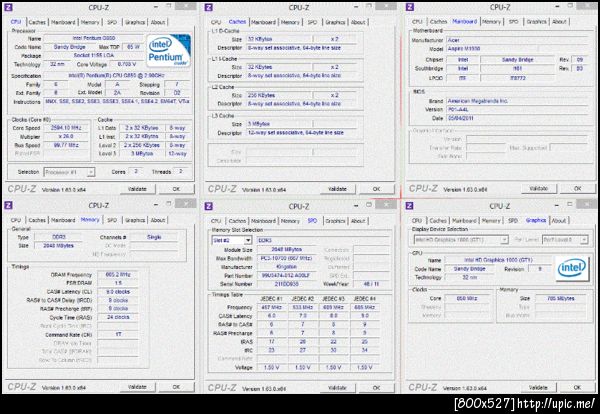Click the SPD Part Number value field
This screenshot has height=414, width=600.
(286, 275)
